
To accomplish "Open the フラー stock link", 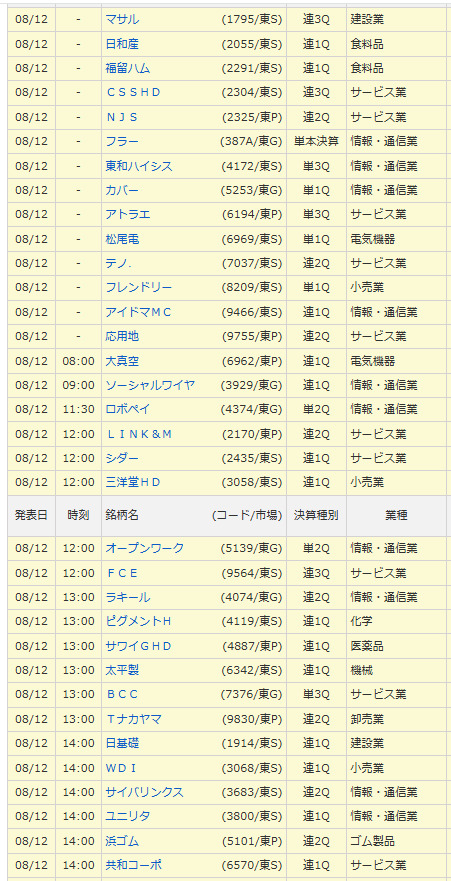I will pyautogui.click(x=122, y=141).
